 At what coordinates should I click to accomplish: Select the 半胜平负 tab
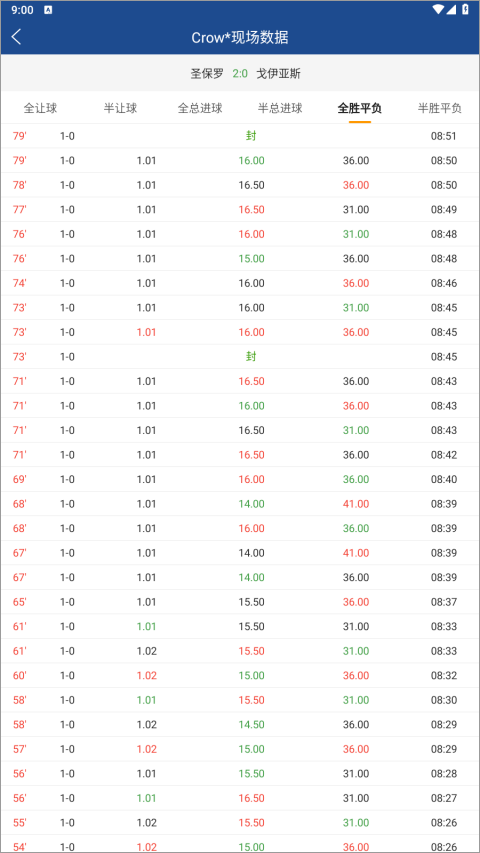(440, 108)
